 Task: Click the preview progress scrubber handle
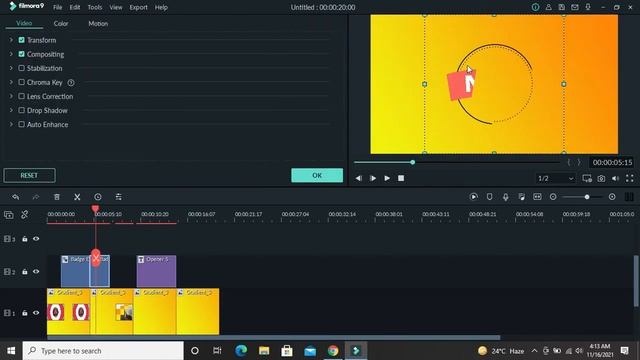(413, 162)
